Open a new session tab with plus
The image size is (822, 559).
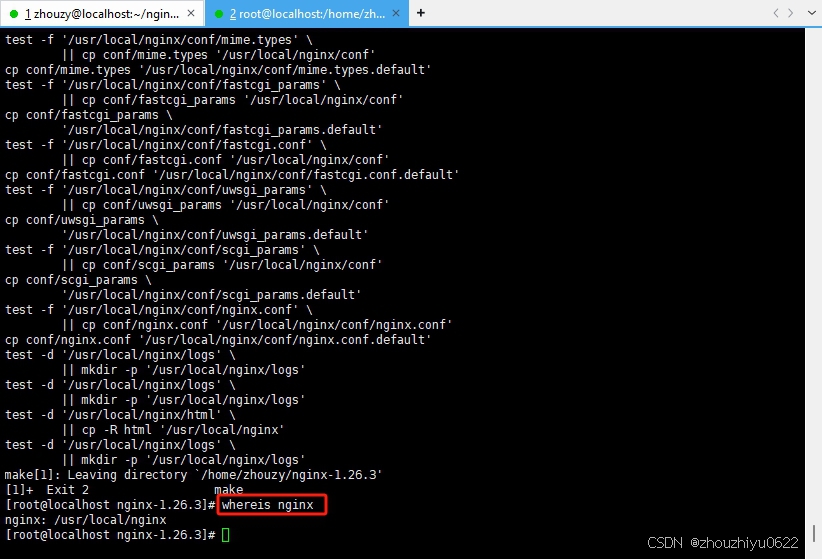[x=420, y=13]
